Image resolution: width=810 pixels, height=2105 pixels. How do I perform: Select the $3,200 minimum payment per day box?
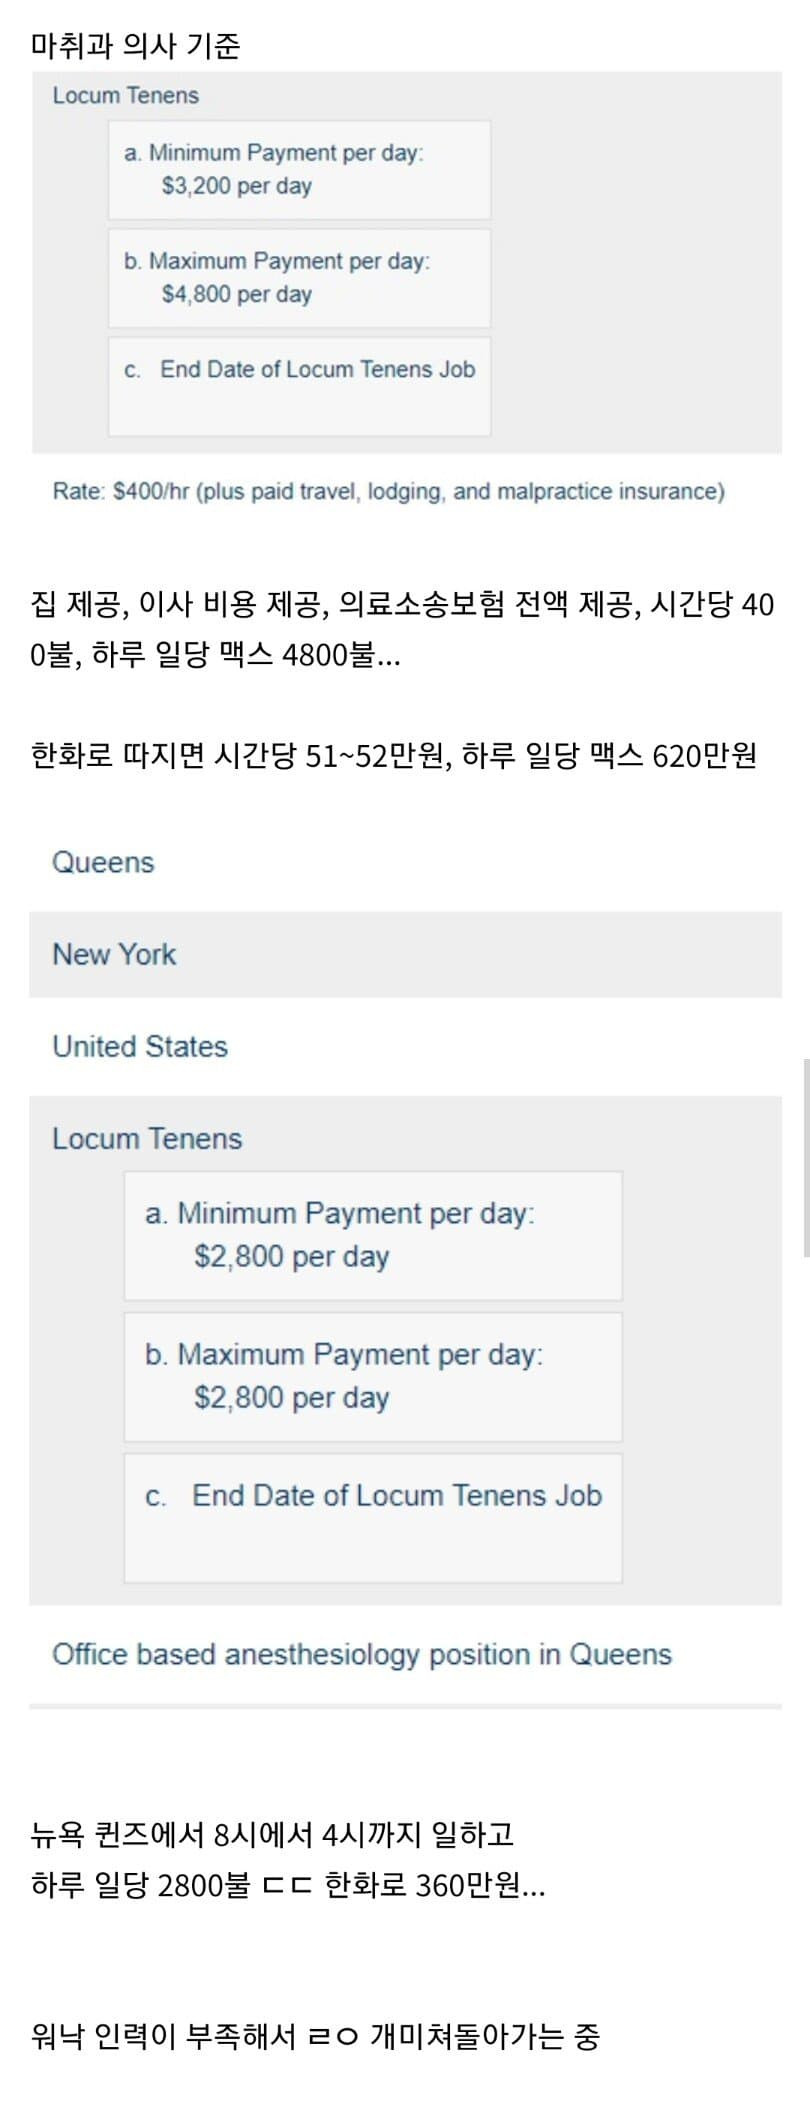click(299, 170)
